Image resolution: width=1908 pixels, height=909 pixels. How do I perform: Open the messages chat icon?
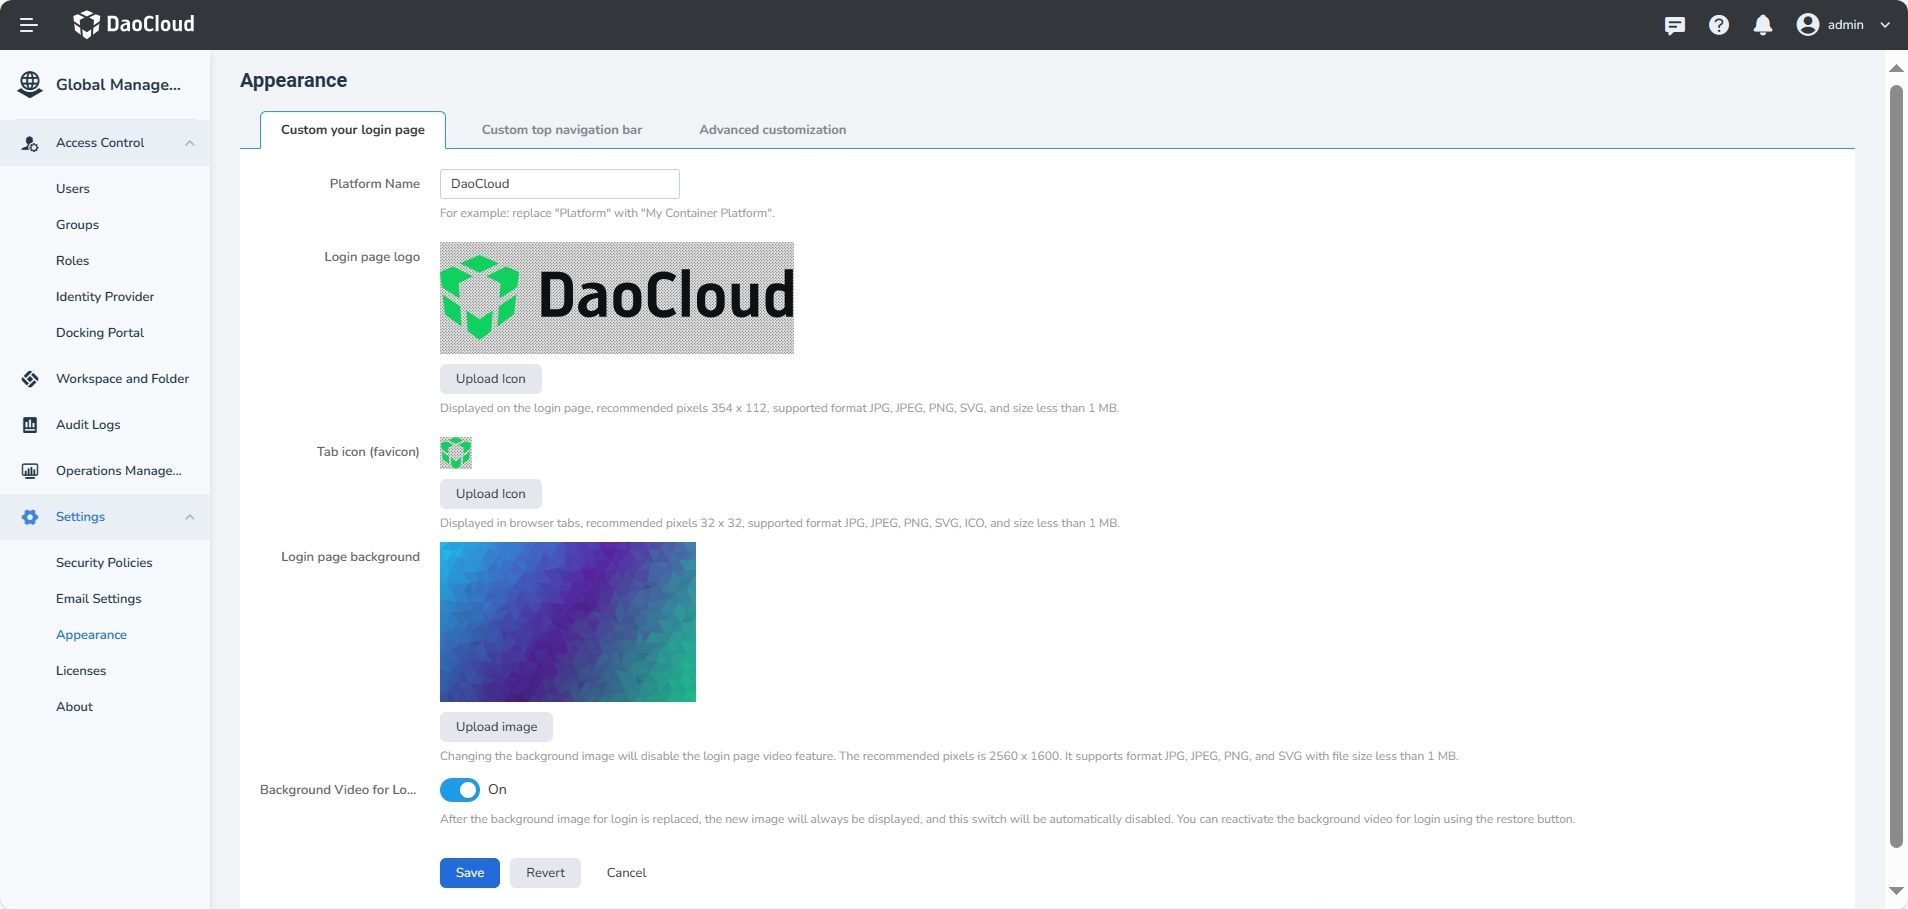click(x=1675, y=25)
